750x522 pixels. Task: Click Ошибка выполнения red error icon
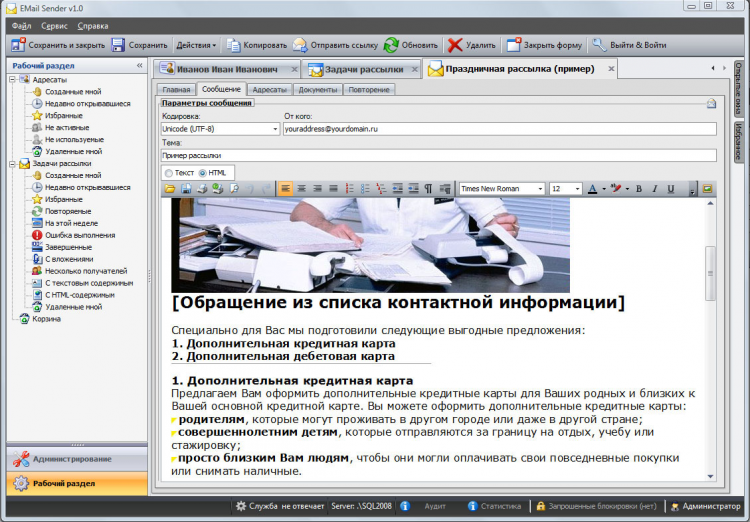(x=37, y=235)
